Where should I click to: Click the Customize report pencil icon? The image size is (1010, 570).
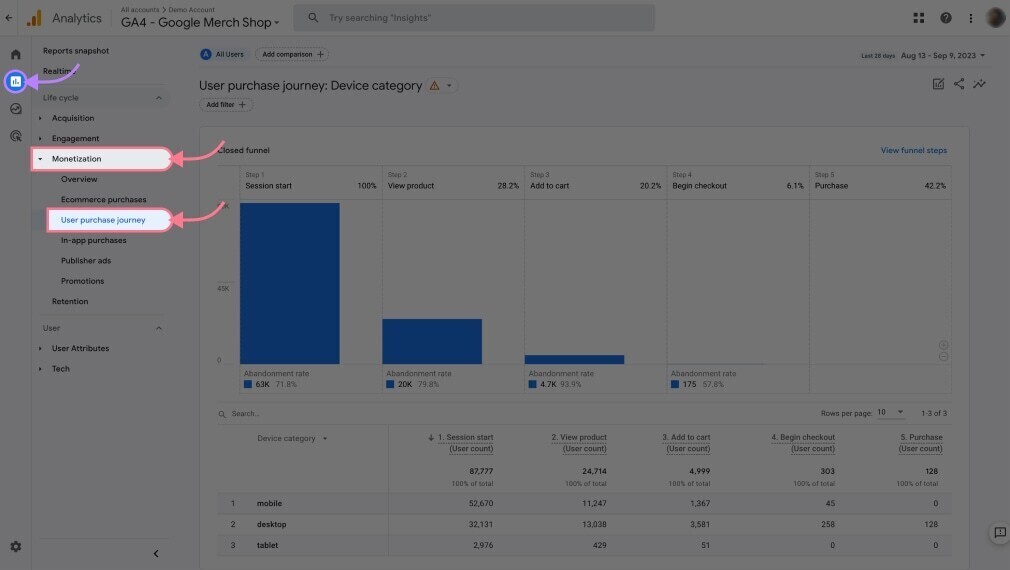point(938,84)
